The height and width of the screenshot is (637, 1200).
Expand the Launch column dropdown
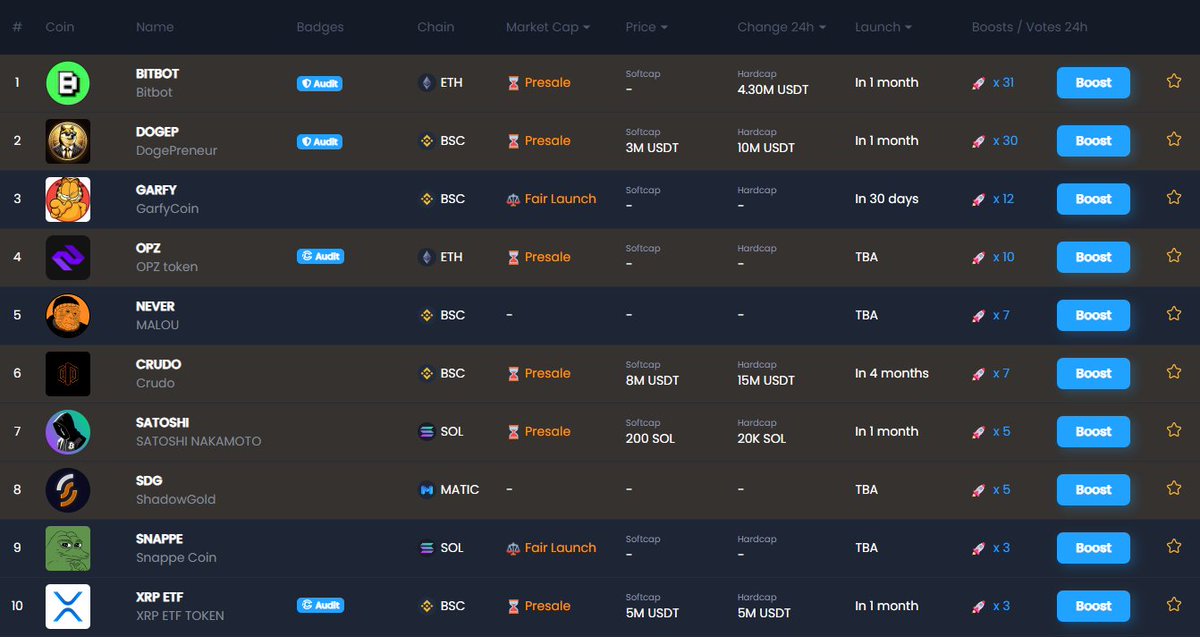click(x=882, y=27)
